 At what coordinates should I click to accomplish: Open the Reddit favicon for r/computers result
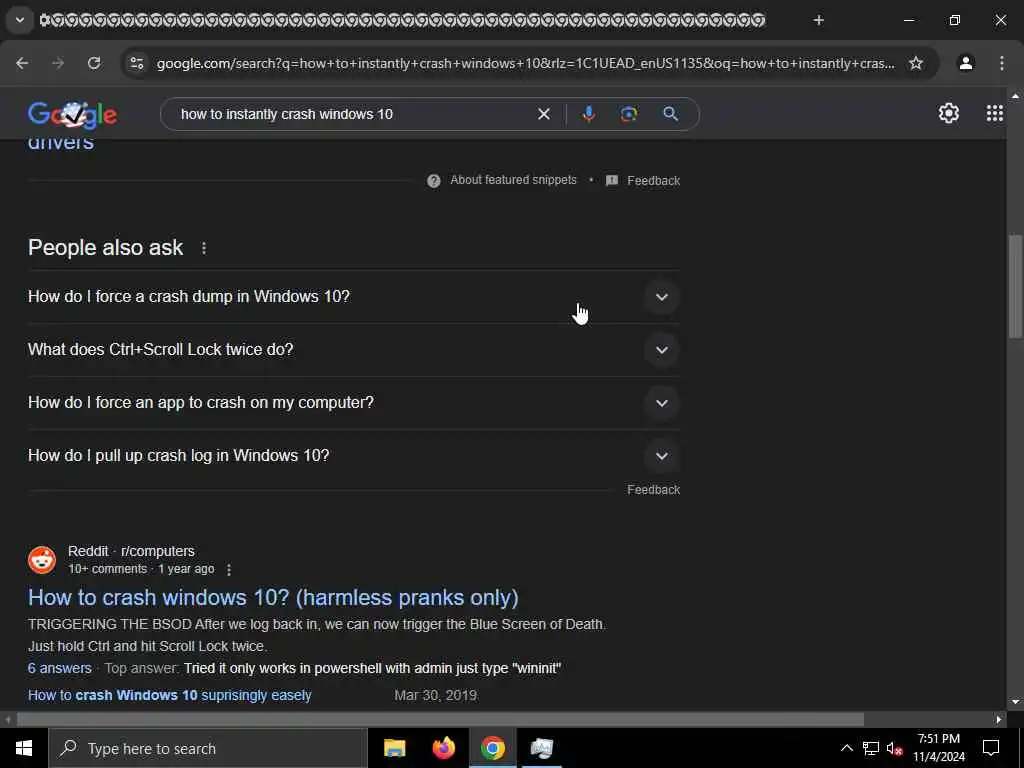point(42,560)
